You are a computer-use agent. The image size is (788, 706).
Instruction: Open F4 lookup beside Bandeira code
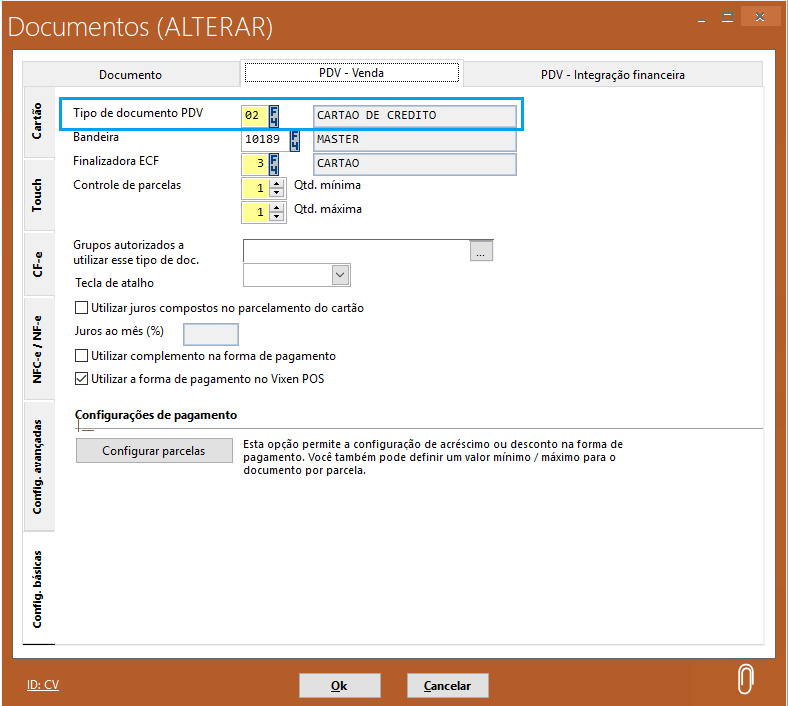click(x=295, y=140)
